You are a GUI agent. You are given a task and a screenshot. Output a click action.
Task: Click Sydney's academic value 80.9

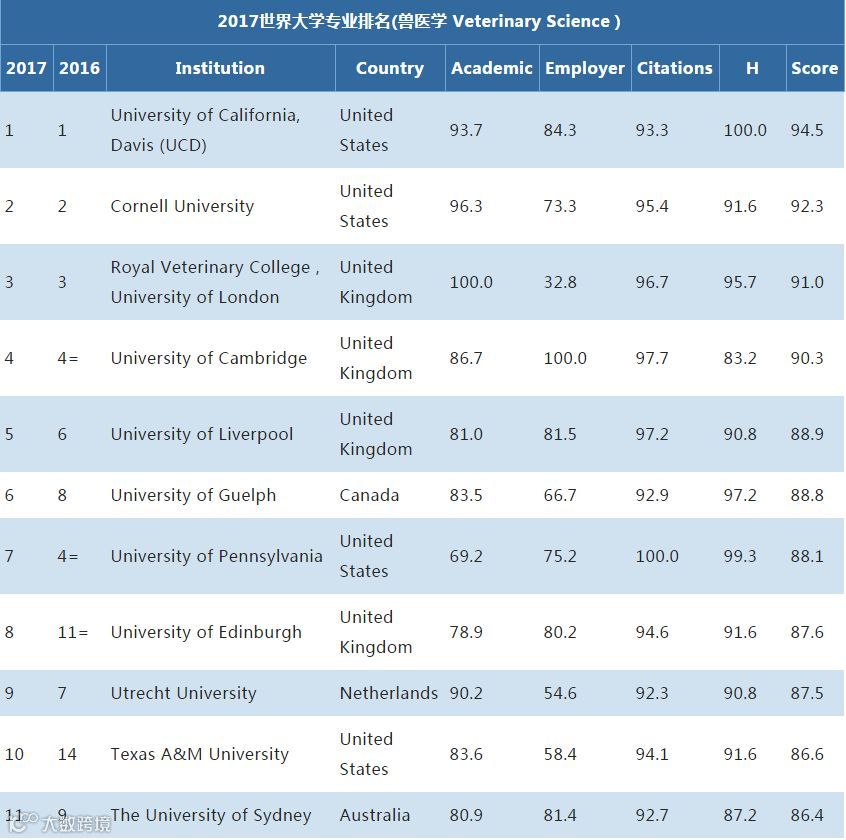click(x=466, y=815)
